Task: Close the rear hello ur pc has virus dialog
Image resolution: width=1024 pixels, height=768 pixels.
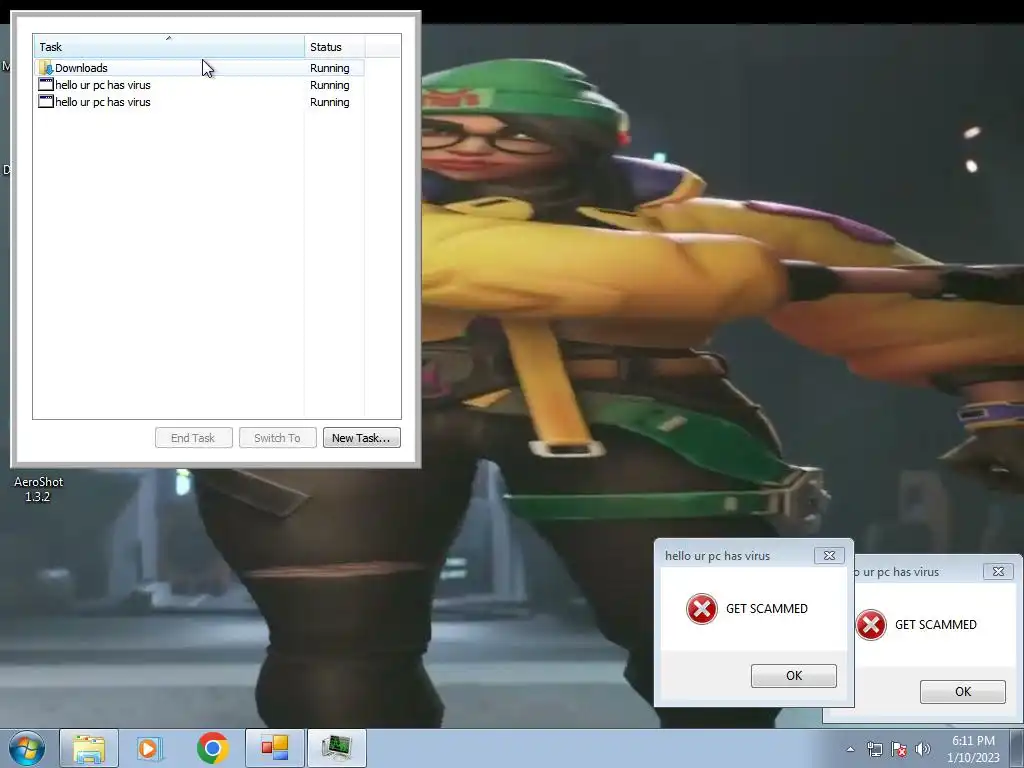Action: pyautogui.click(x=999, y=571)
